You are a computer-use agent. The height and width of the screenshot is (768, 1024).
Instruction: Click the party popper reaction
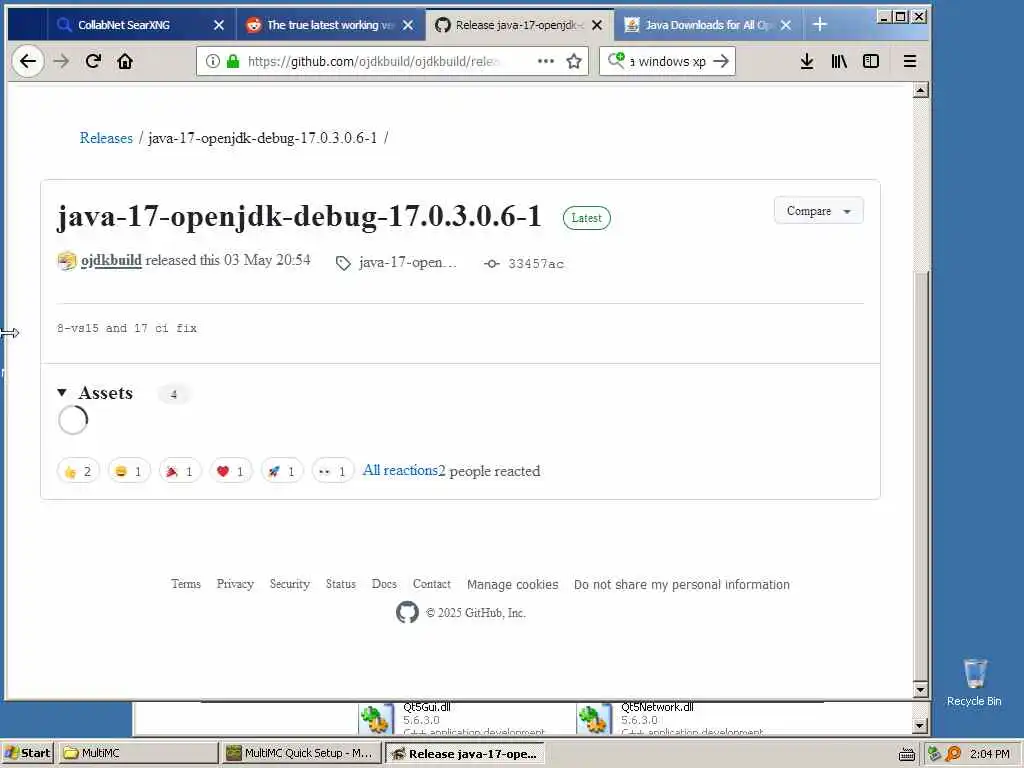(180, 471)
